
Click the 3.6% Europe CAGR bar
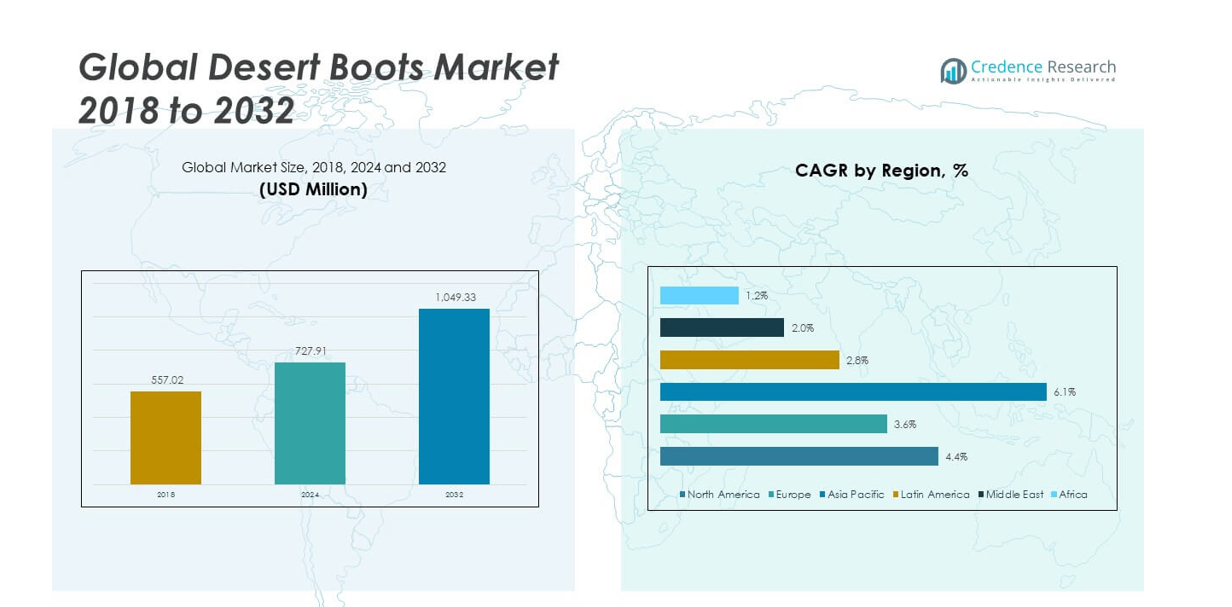(773, 424)
